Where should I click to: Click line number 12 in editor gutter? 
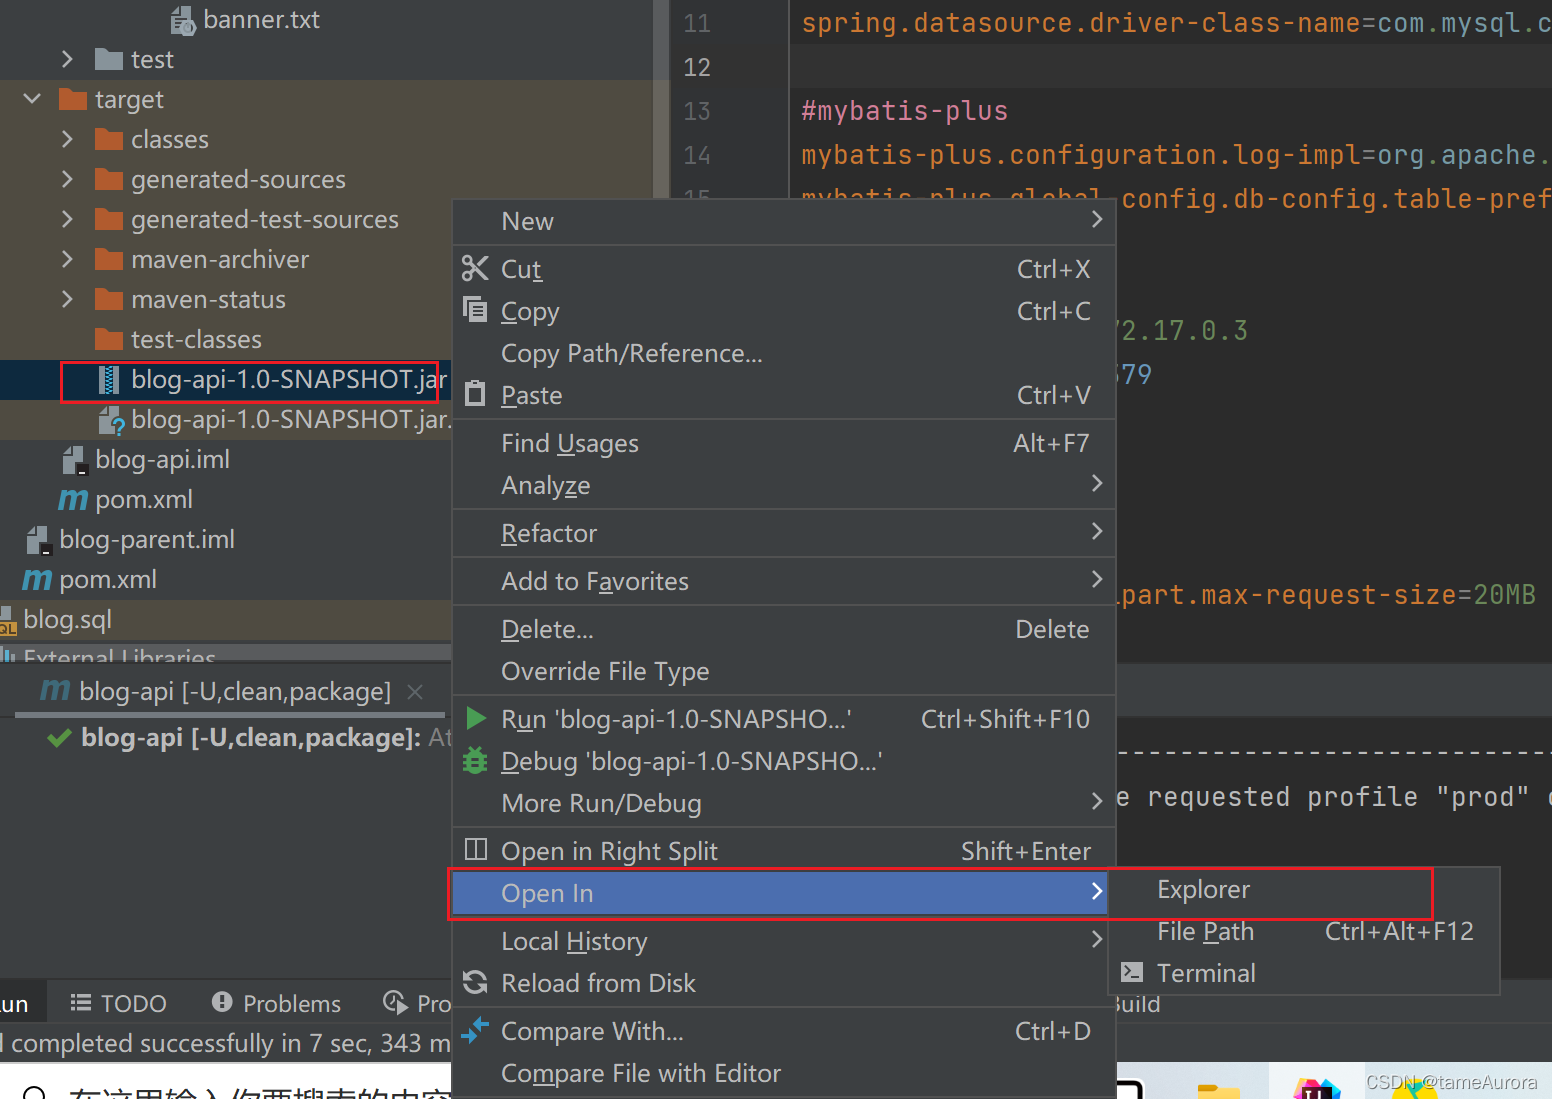click(x=697, y=67)
